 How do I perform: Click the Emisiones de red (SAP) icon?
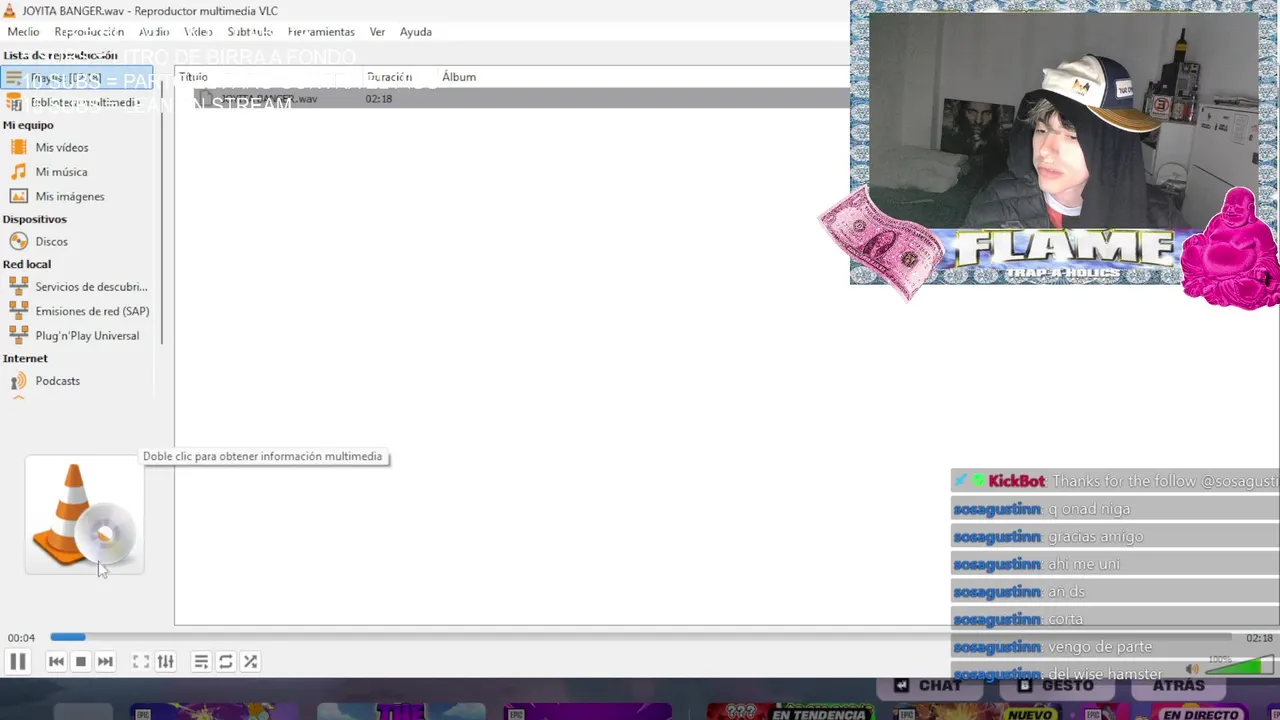click(18, 311)
